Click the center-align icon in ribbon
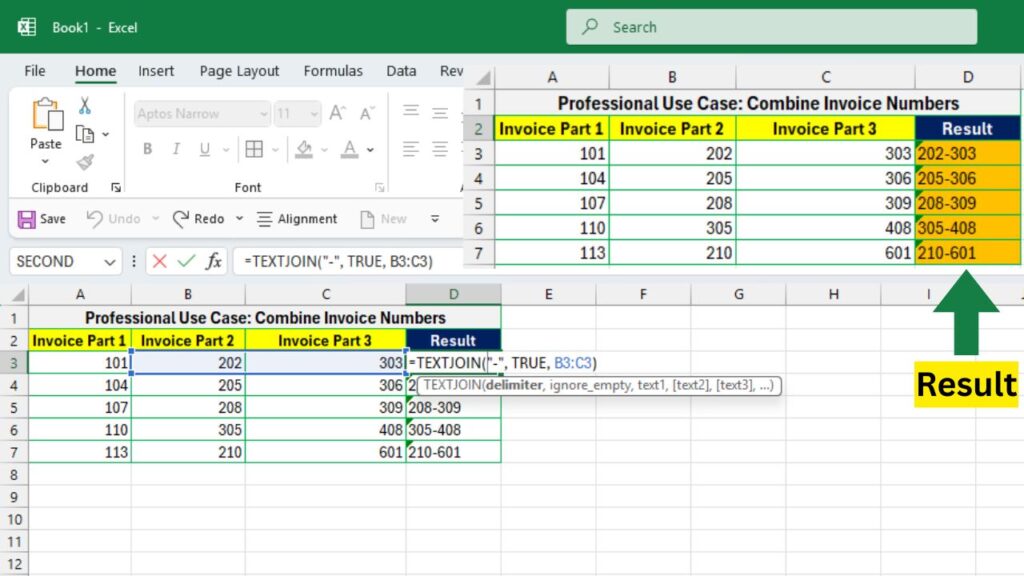This screenshot has height=576, width=1024. [x=440, y=149]
